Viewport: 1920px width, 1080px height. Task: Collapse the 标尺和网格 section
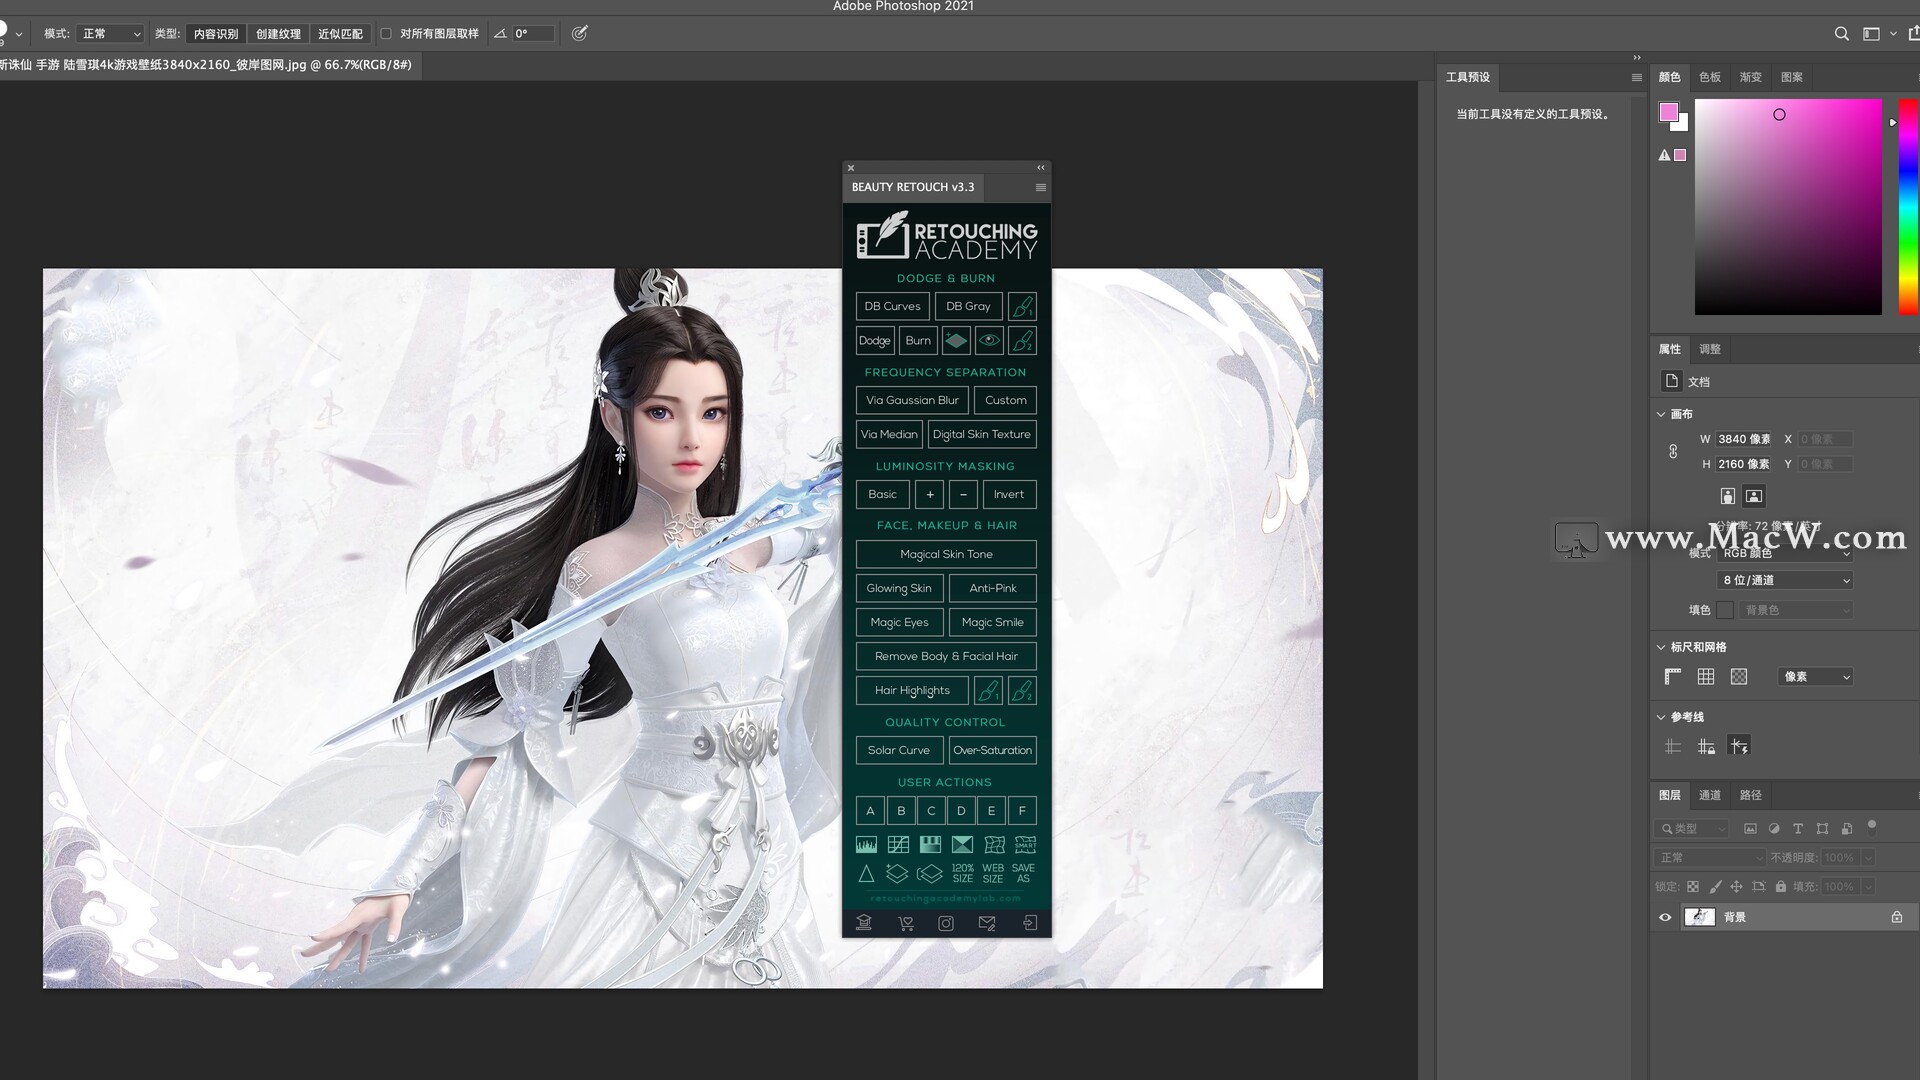[x=1661, y=647]
